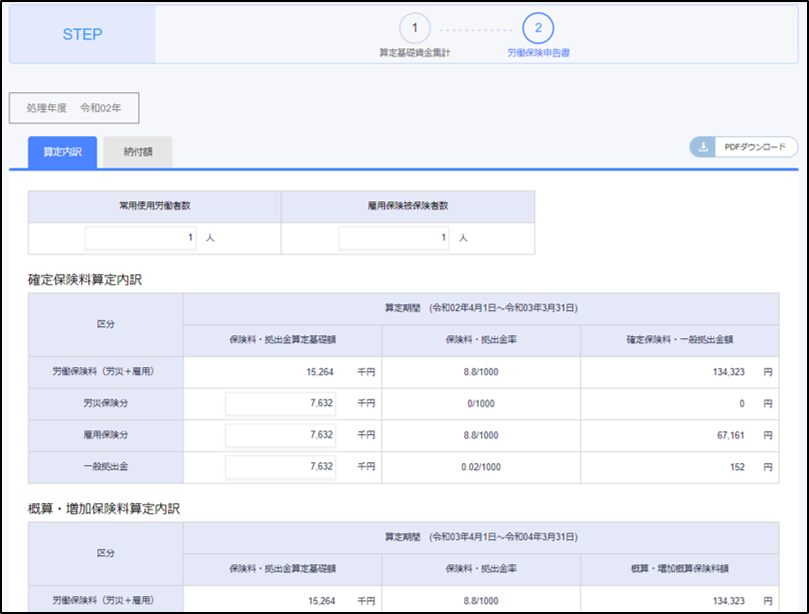Viewport: 809px width, 614px height.
Task: Click the 労働保険申告書 step label
Action: click(538, 52)
